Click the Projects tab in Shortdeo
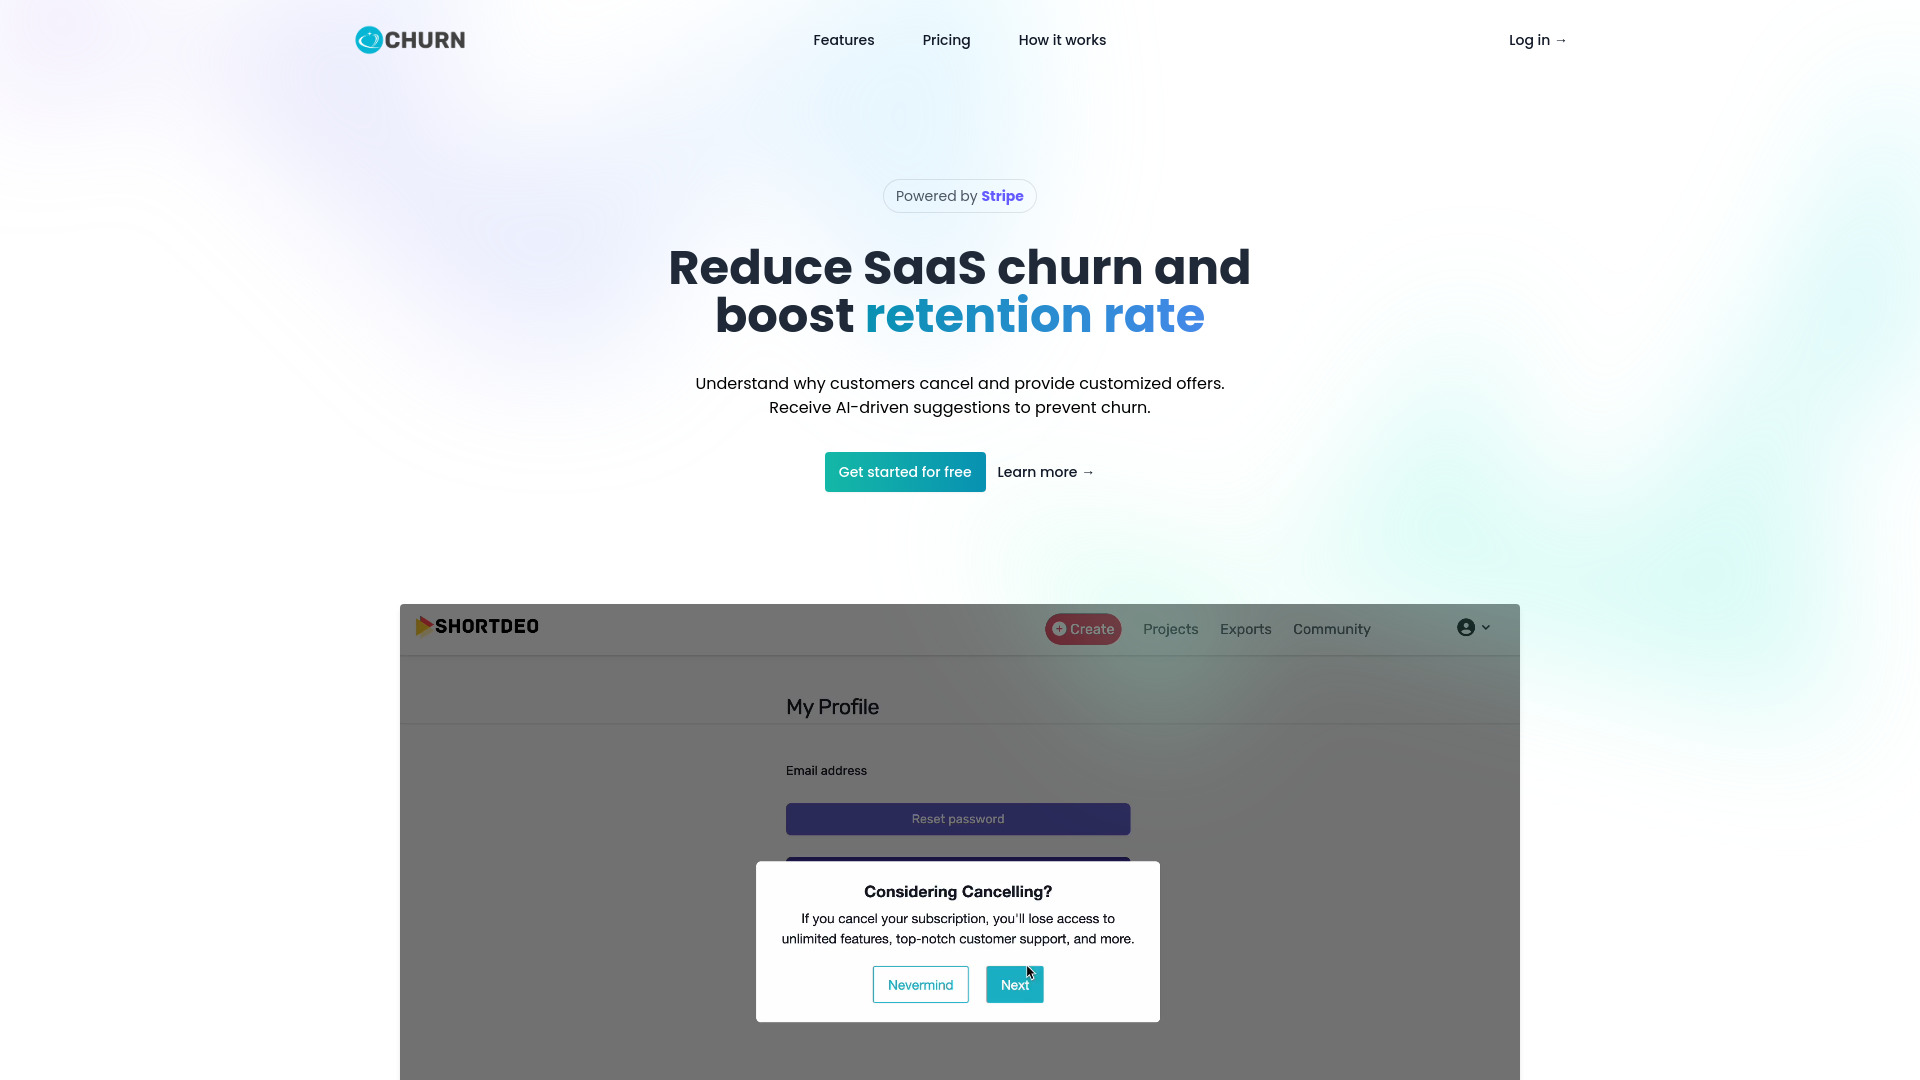Image resolution: width=1920 pixels, height=1080 pixels. click(x=1170, y=628)
